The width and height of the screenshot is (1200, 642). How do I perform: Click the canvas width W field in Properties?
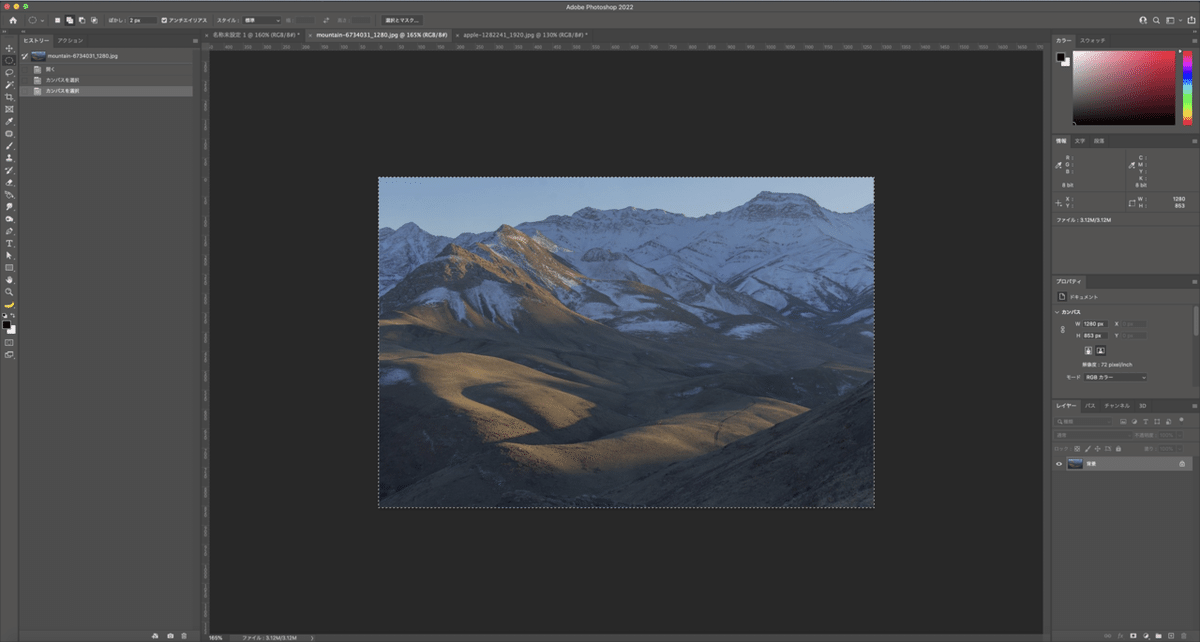pos(1096,324)
